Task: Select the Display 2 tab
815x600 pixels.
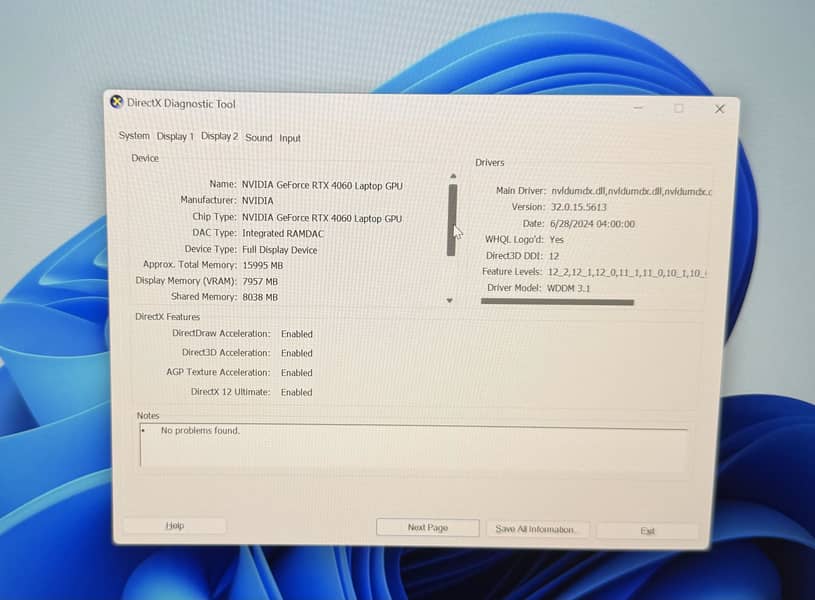Action: tap(219, 136)
